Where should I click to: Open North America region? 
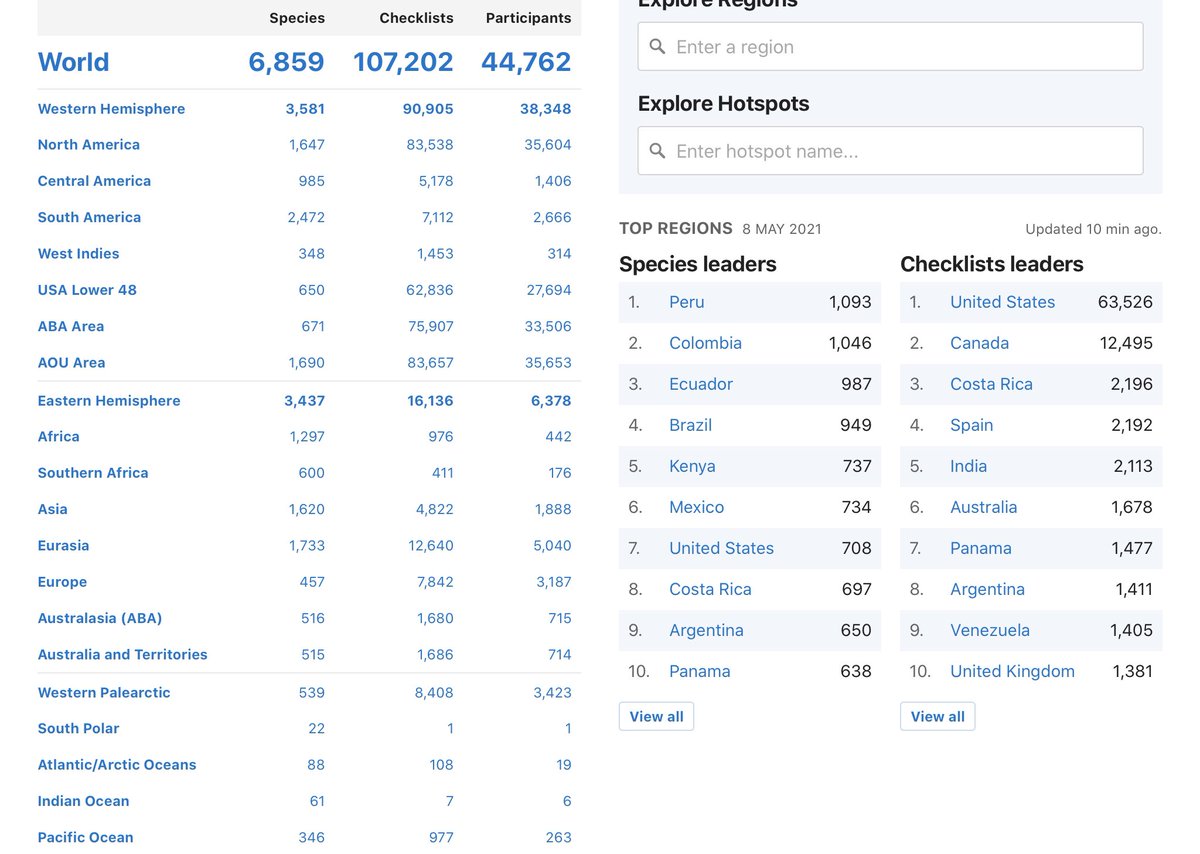tap(88, 145)
